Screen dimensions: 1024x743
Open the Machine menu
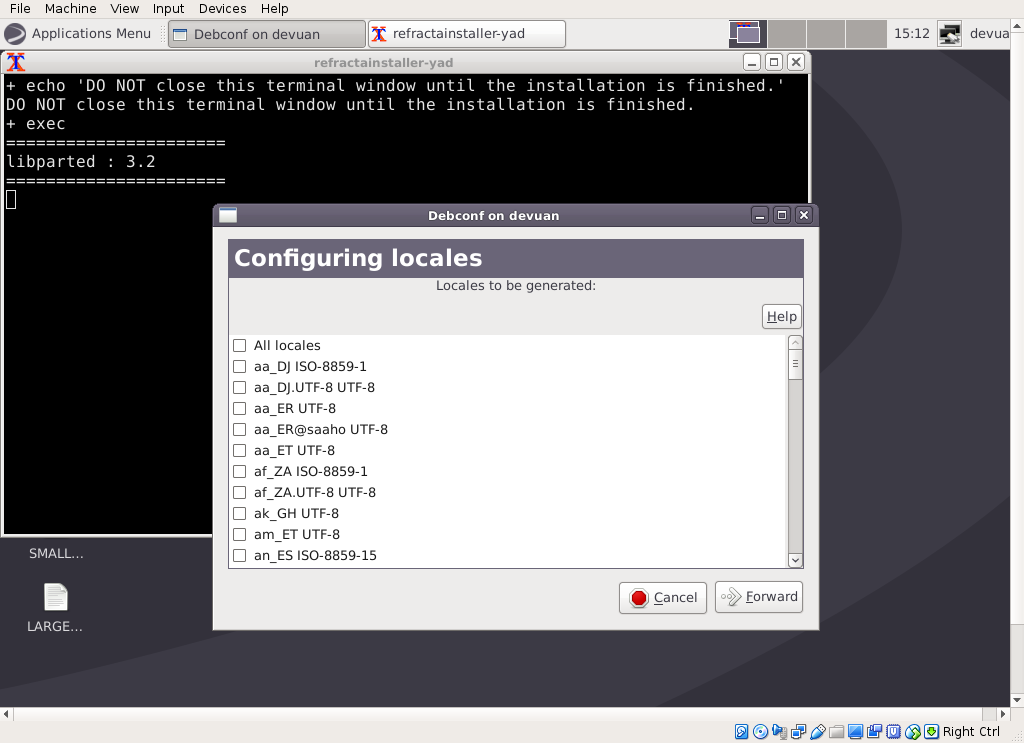tap(70, 8)
